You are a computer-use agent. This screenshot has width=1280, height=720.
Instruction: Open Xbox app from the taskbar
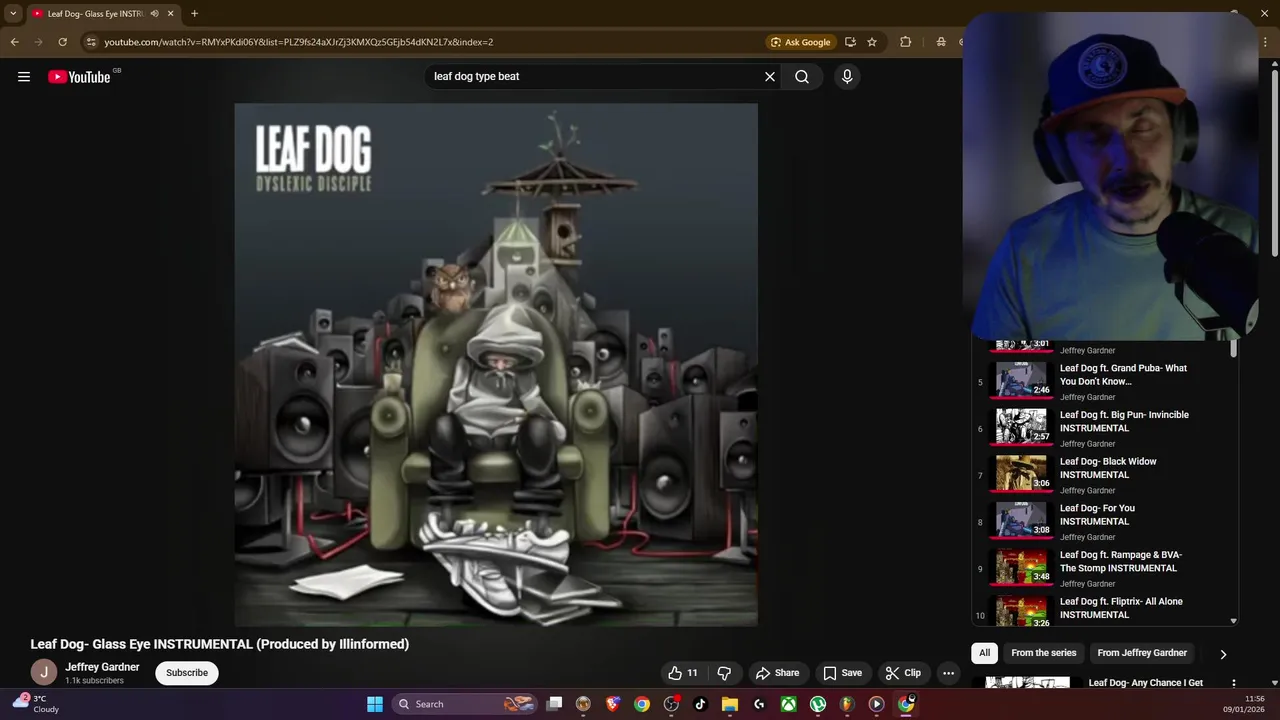point(789,704)
